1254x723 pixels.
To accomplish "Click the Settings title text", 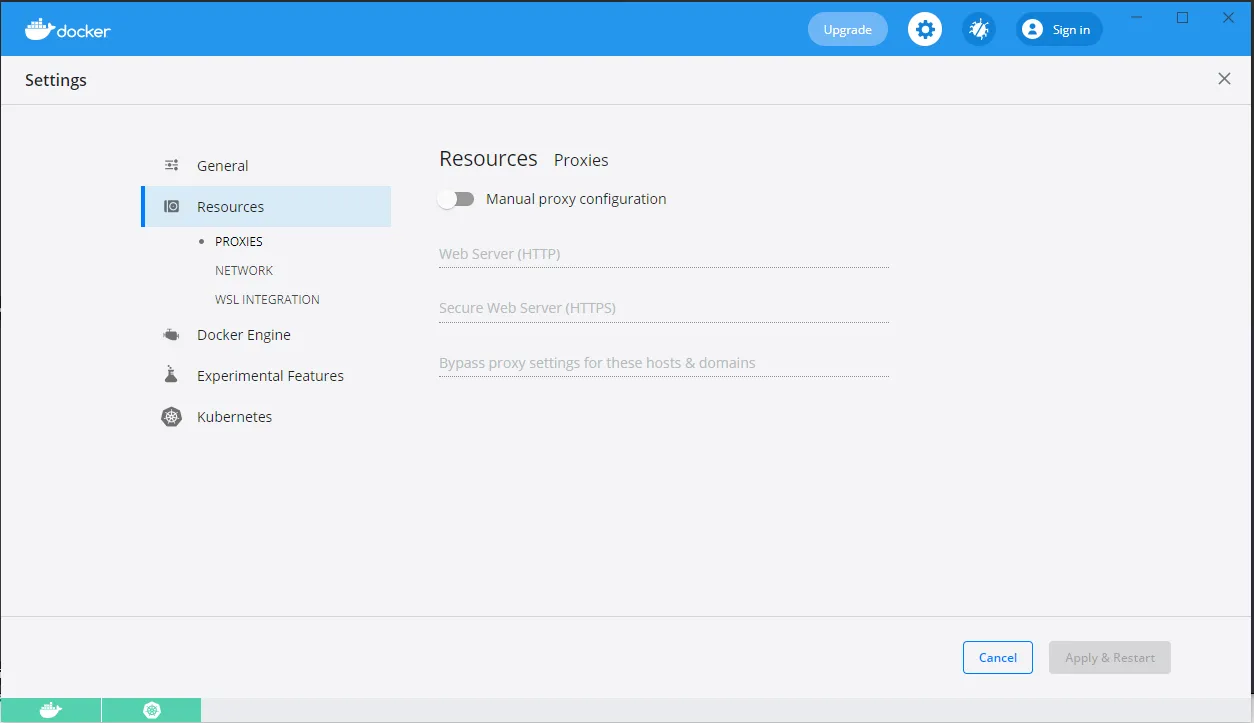I will [56, 80].
